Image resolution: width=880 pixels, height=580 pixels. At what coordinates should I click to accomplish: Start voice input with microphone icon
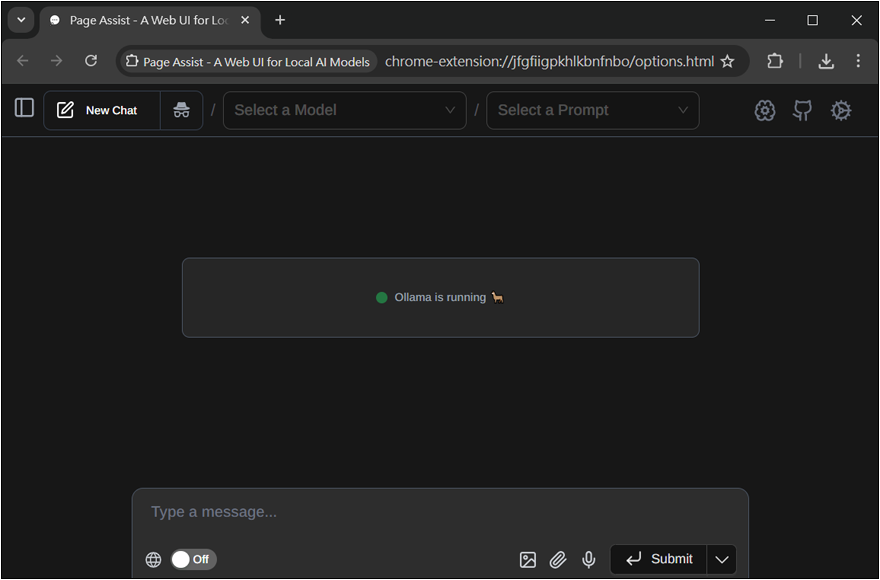(588, 559)
